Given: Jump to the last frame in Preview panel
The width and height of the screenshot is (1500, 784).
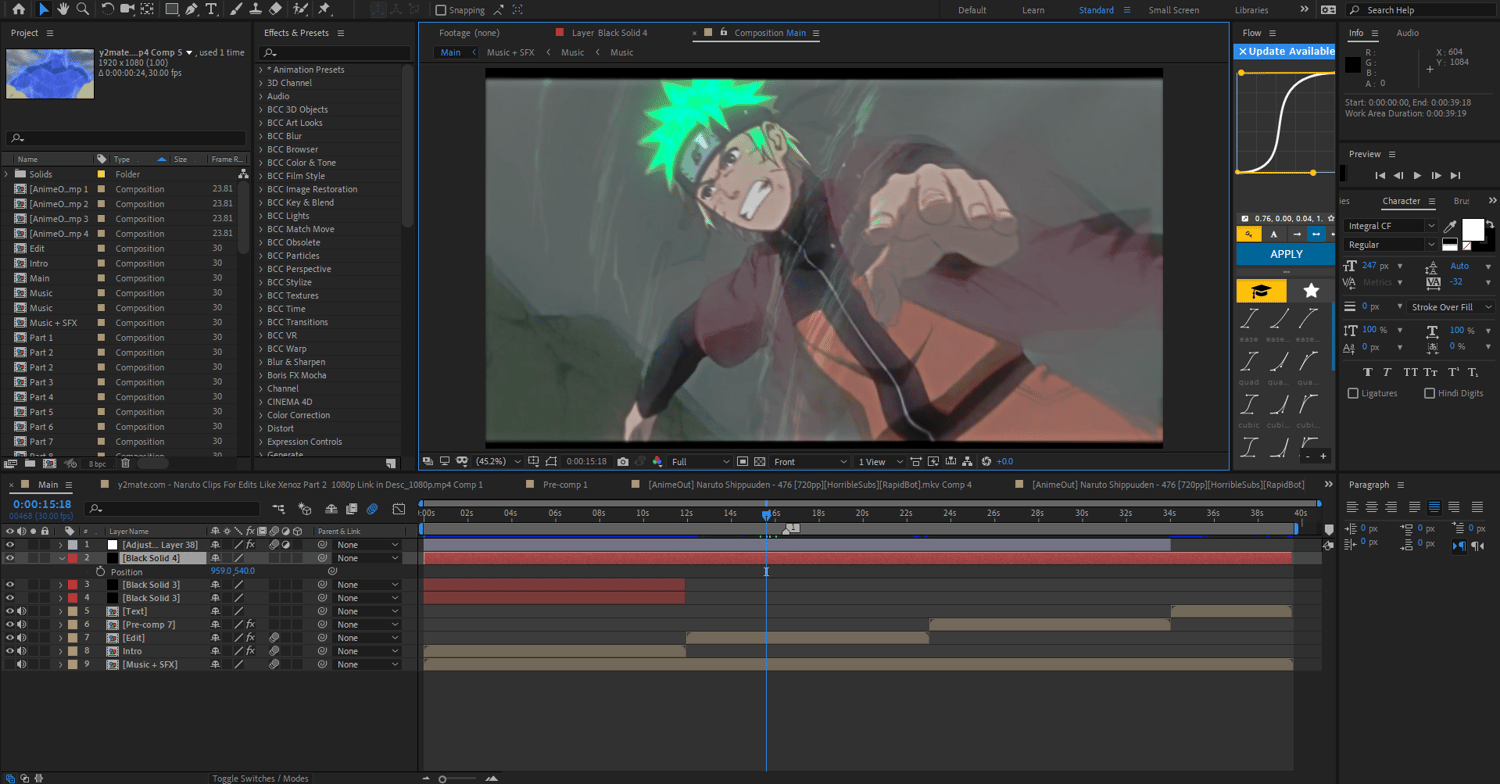Looking at the screenshot, I should click(1455, 176).
